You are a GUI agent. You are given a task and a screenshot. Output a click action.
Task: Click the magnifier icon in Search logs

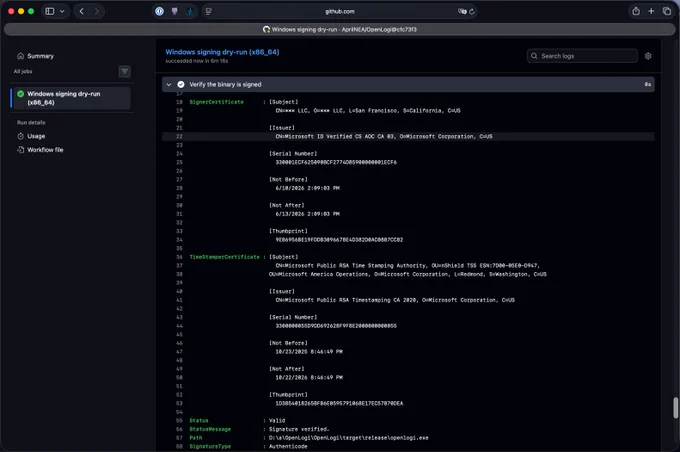534,56
